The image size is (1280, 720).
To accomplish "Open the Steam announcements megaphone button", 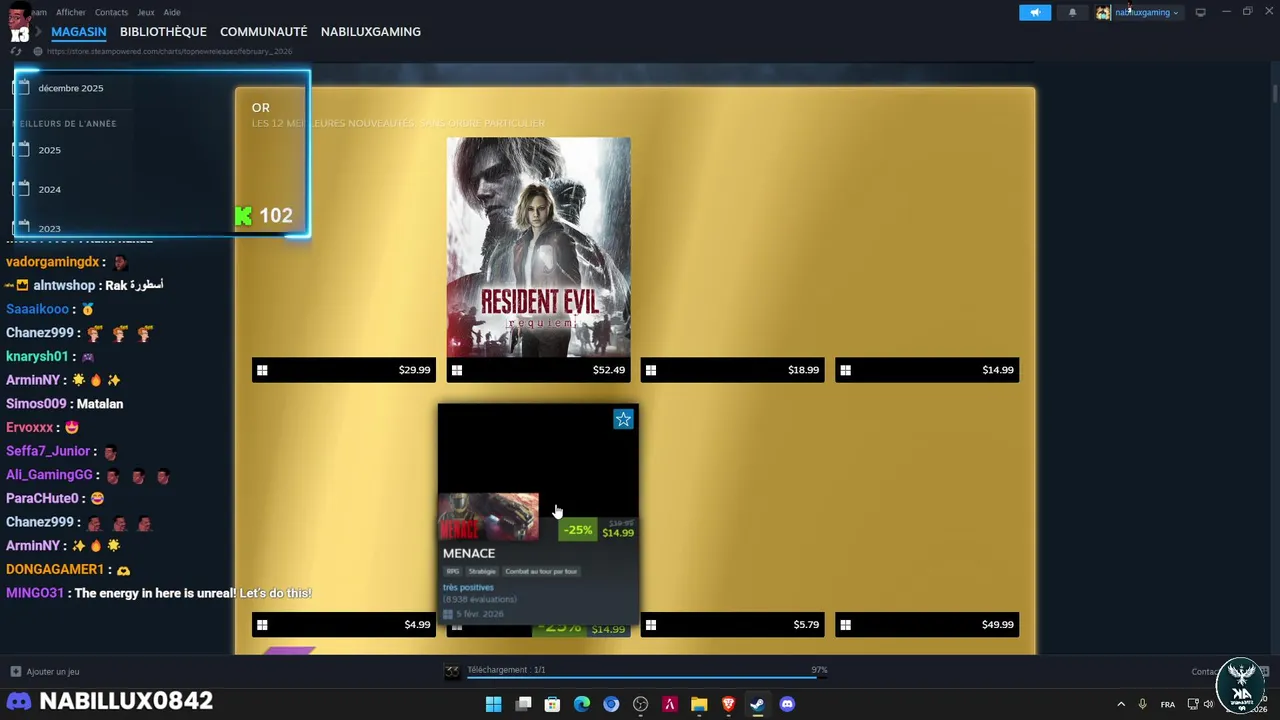I will (x=1035, y=12).
